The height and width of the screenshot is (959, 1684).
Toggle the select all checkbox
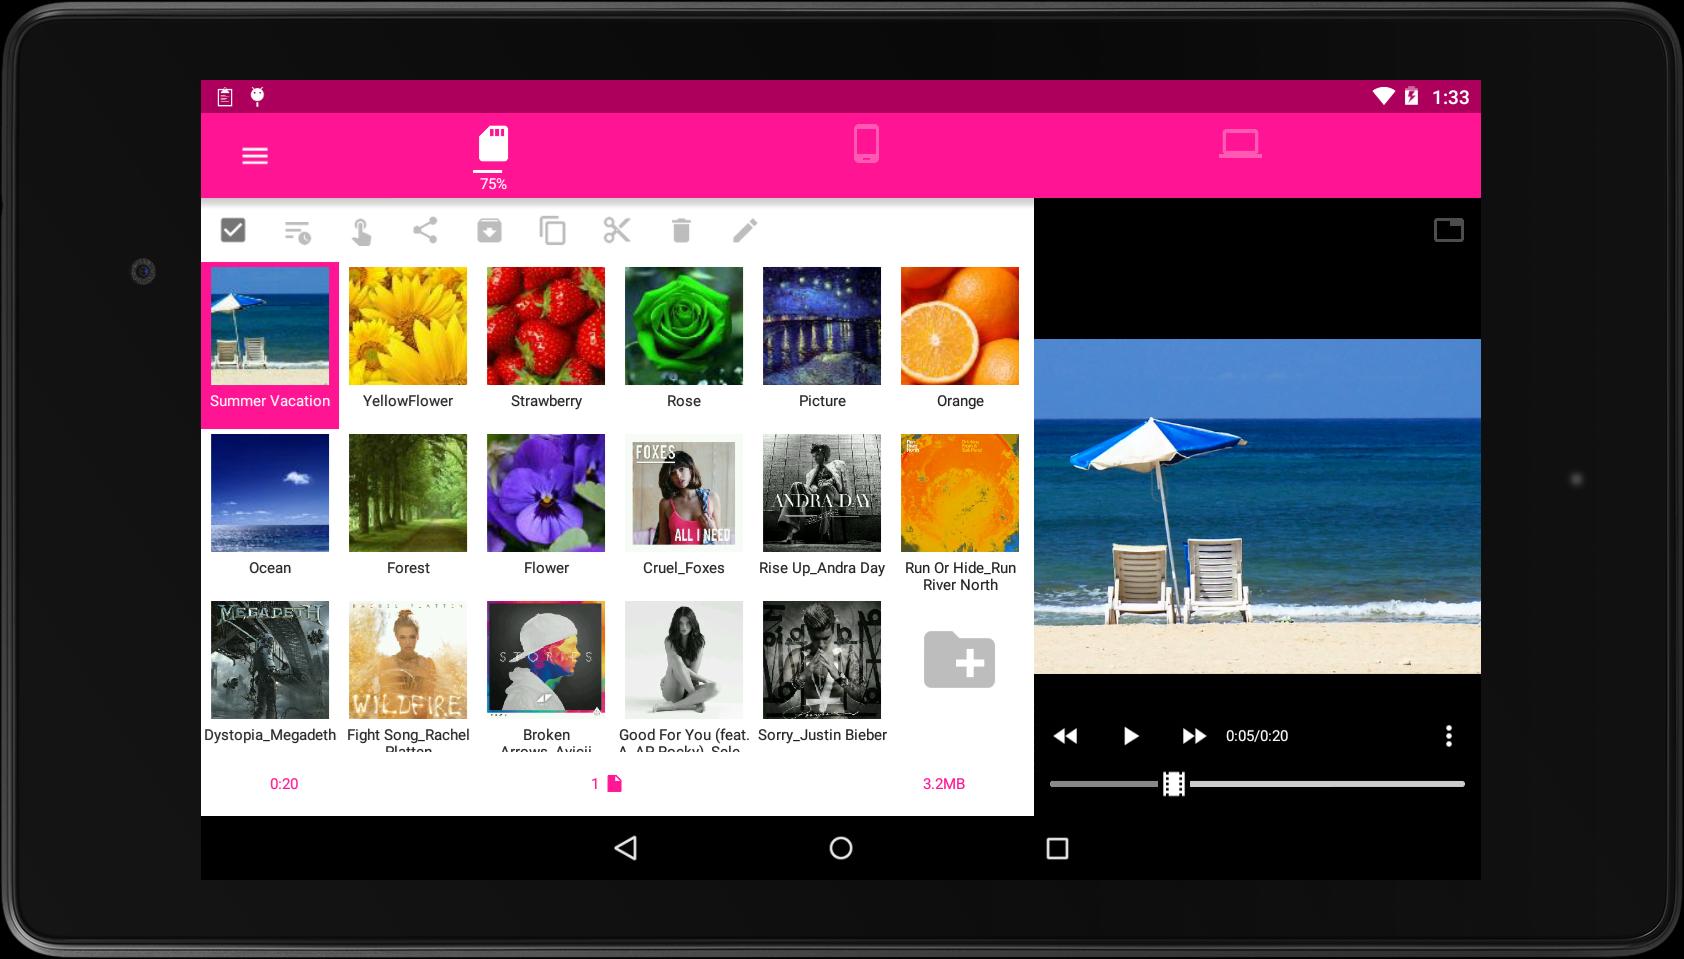point(233,230)
